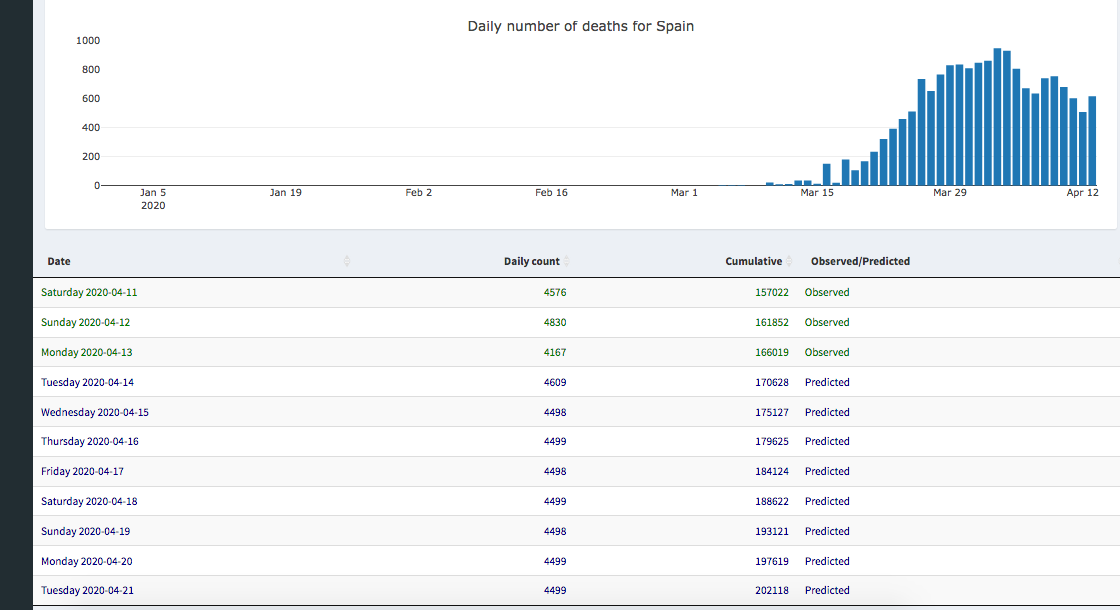Click the Observed label for Monday 2020-04-13
Viewport: 1120px width, 610px height.
(x=827, y=353)
